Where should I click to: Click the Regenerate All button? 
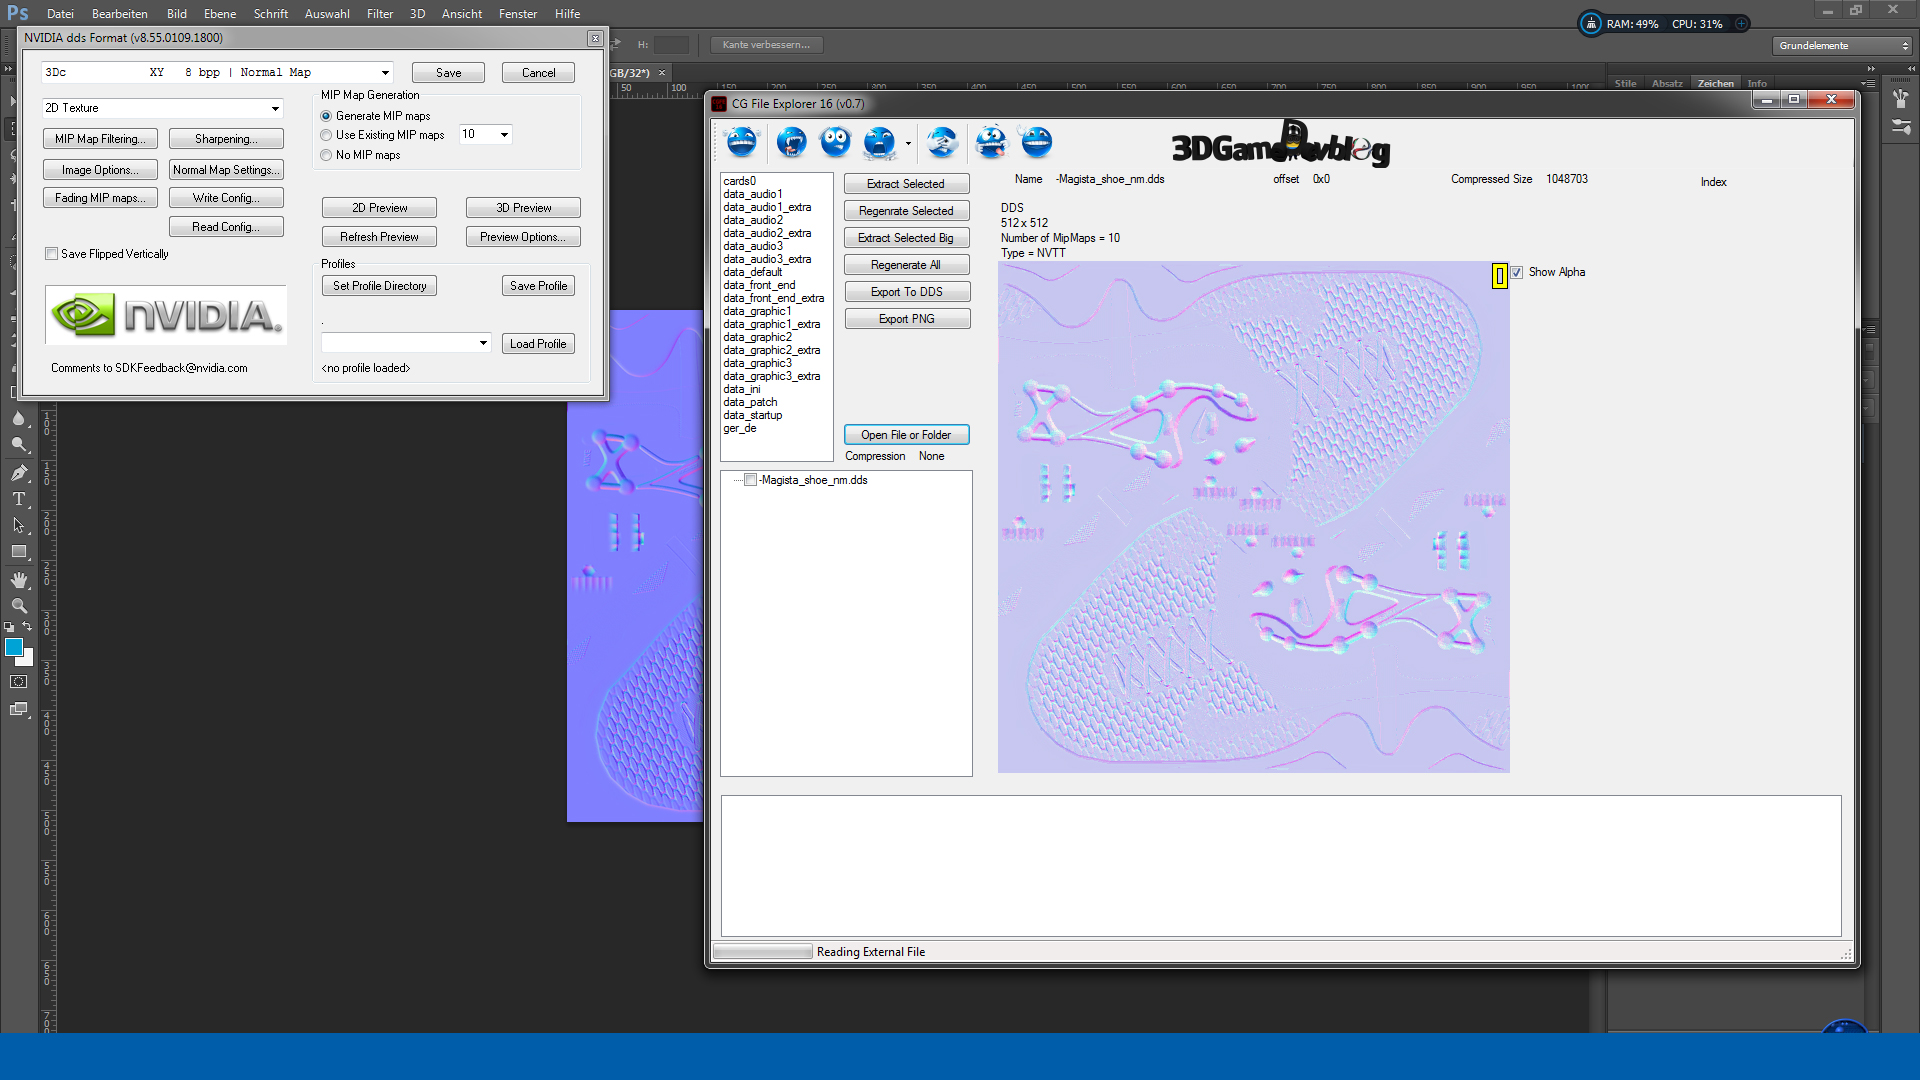[x=906, y=265]
